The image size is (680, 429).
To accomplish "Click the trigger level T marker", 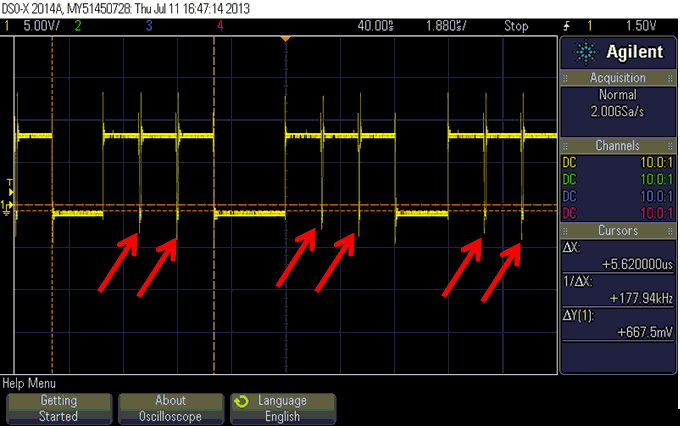I will click(10, 187).
